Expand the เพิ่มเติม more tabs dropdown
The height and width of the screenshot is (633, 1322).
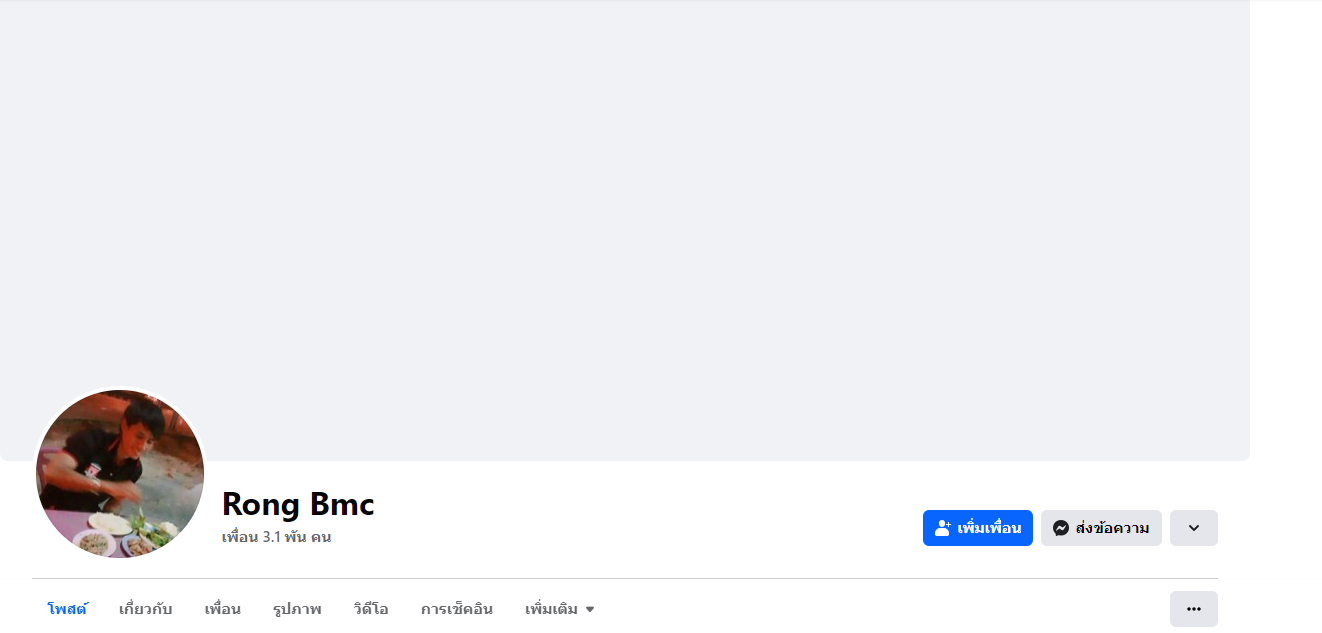click(x=551, y=609)
